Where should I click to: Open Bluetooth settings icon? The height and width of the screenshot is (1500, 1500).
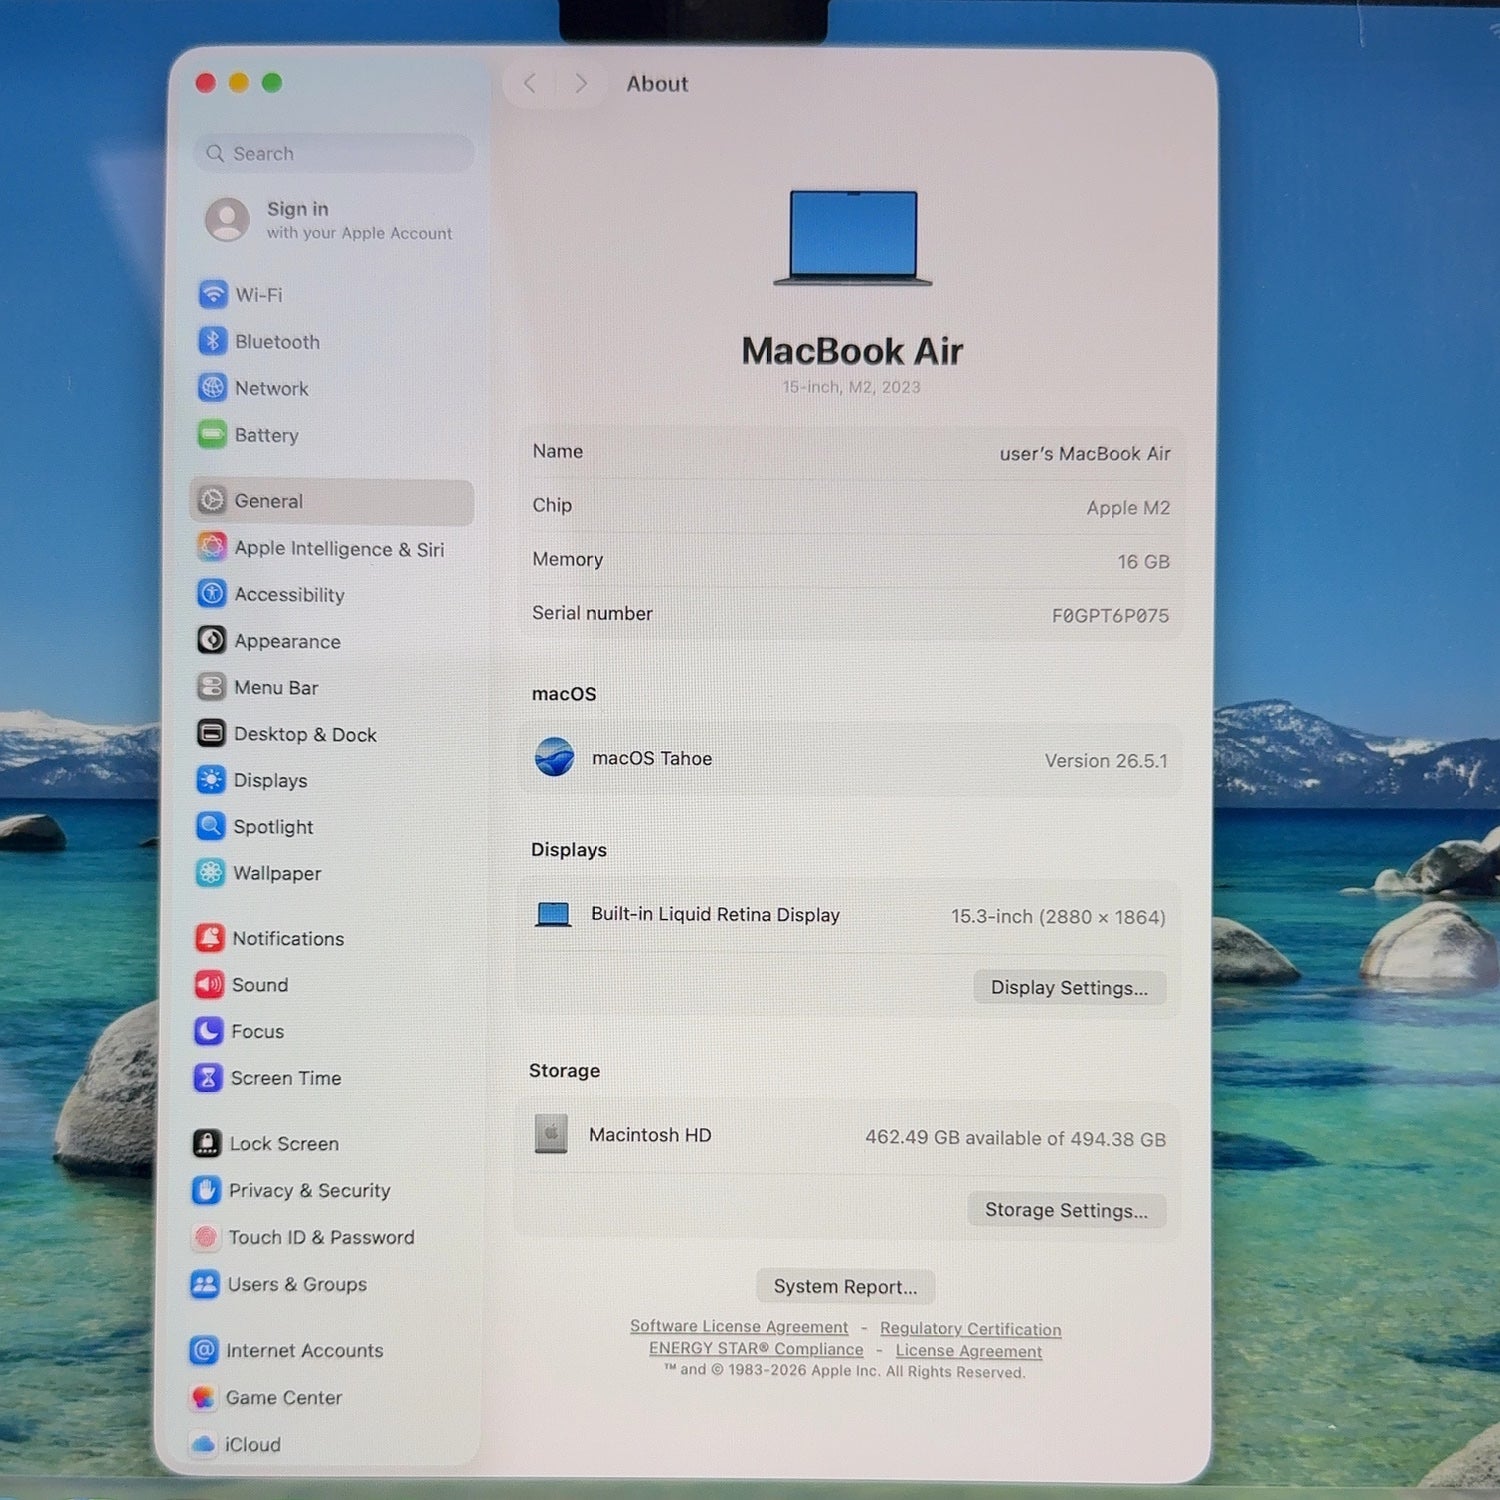213,341
